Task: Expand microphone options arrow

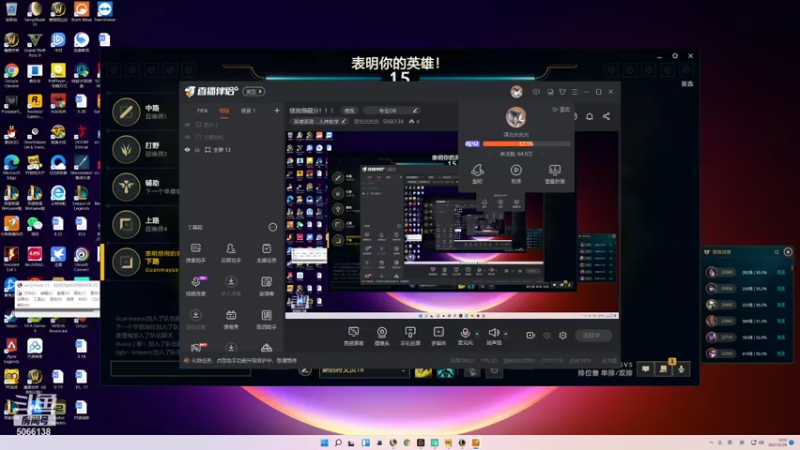Action: tap(477, 334)
